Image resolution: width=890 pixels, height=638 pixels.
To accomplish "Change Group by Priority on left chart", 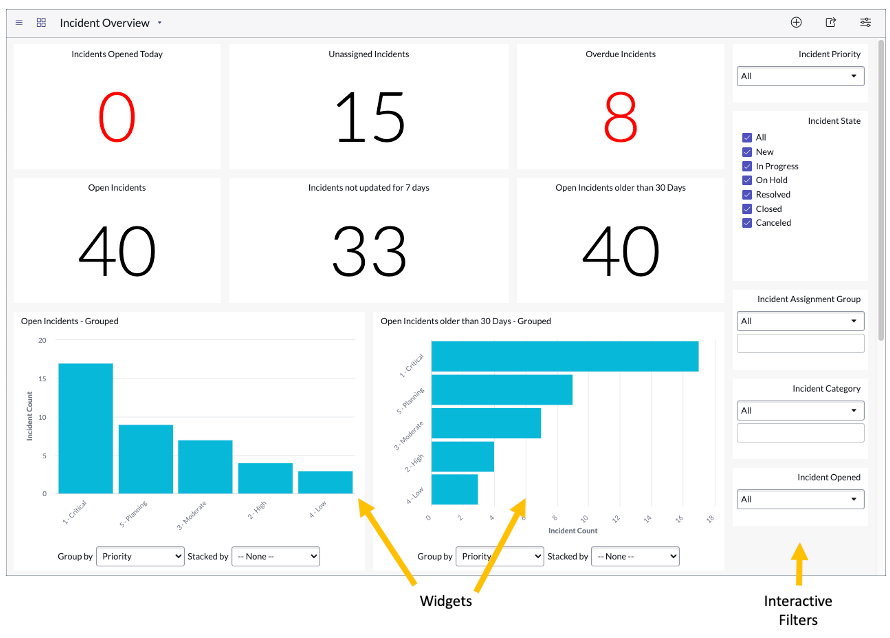I will (139, 556).
